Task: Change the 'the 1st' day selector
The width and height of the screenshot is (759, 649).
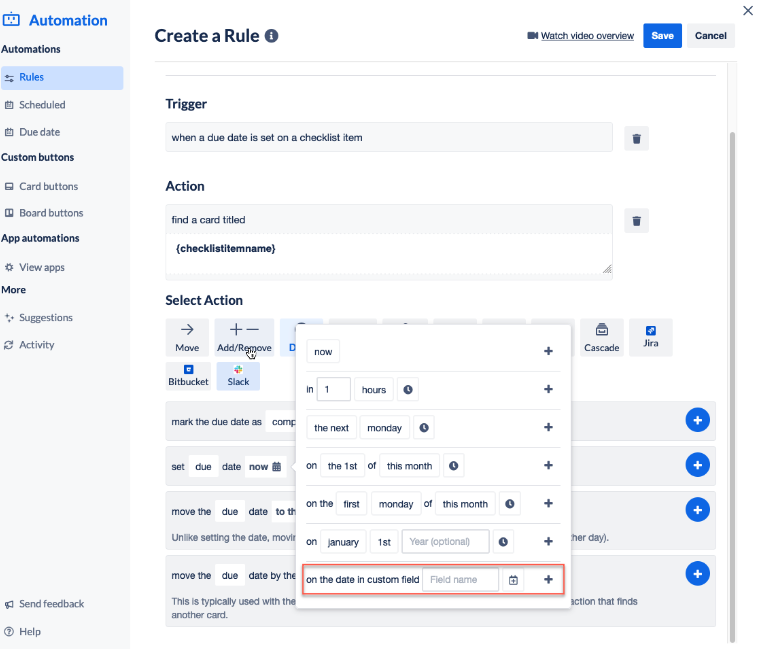Action: [342, 466]
